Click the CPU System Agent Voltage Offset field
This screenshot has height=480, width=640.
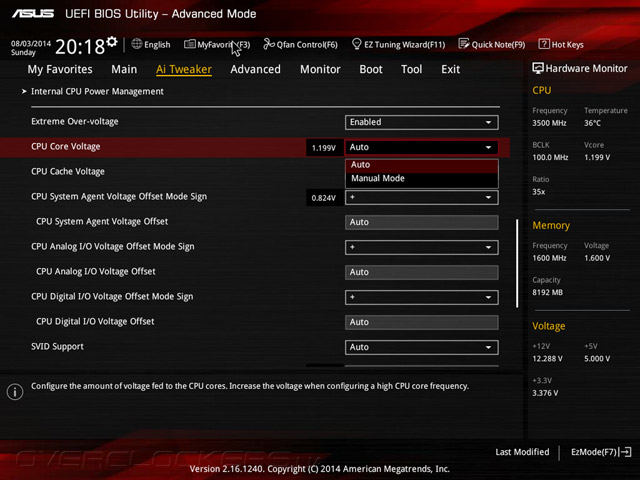(422, 222)
